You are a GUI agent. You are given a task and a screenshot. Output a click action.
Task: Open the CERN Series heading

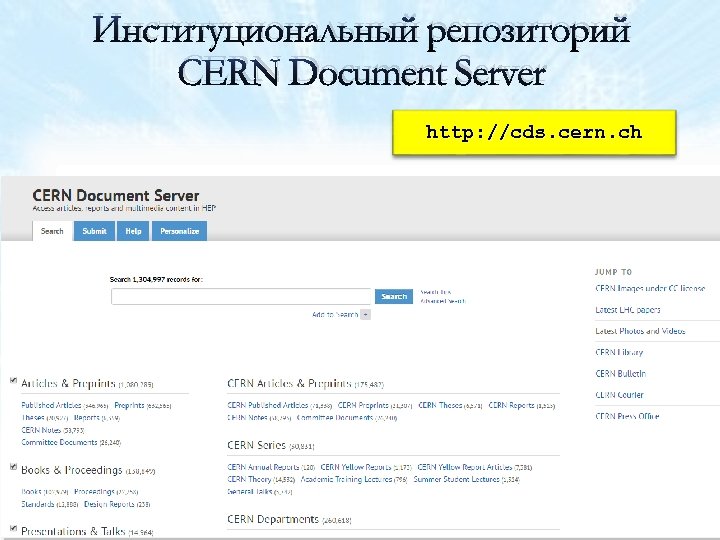(257, 445)
